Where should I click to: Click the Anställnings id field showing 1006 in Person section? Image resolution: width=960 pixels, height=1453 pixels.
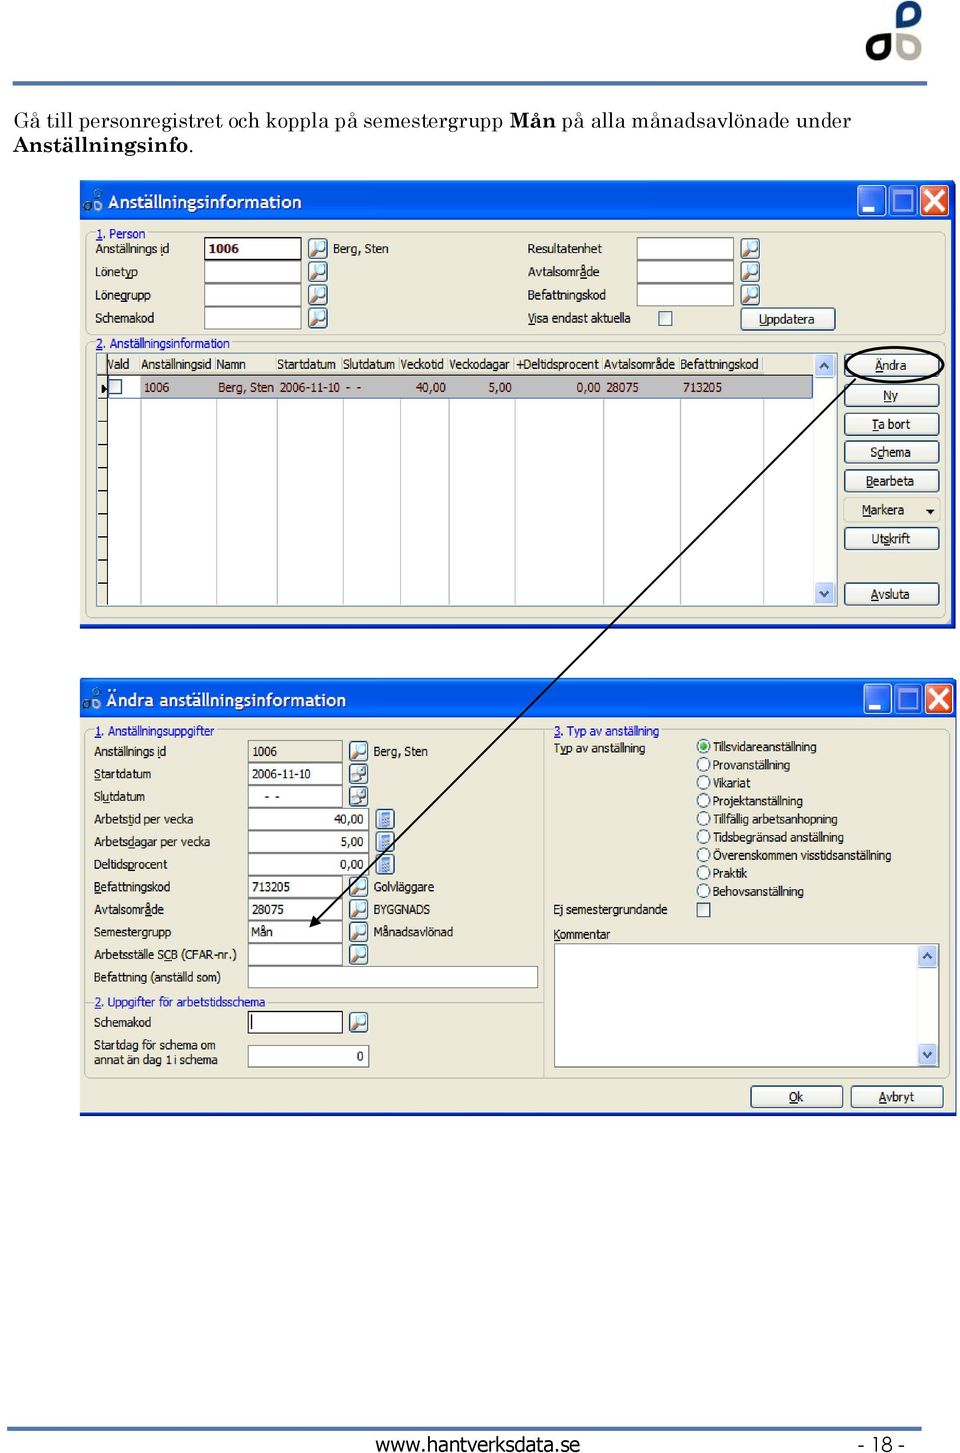tap(253, 248)
